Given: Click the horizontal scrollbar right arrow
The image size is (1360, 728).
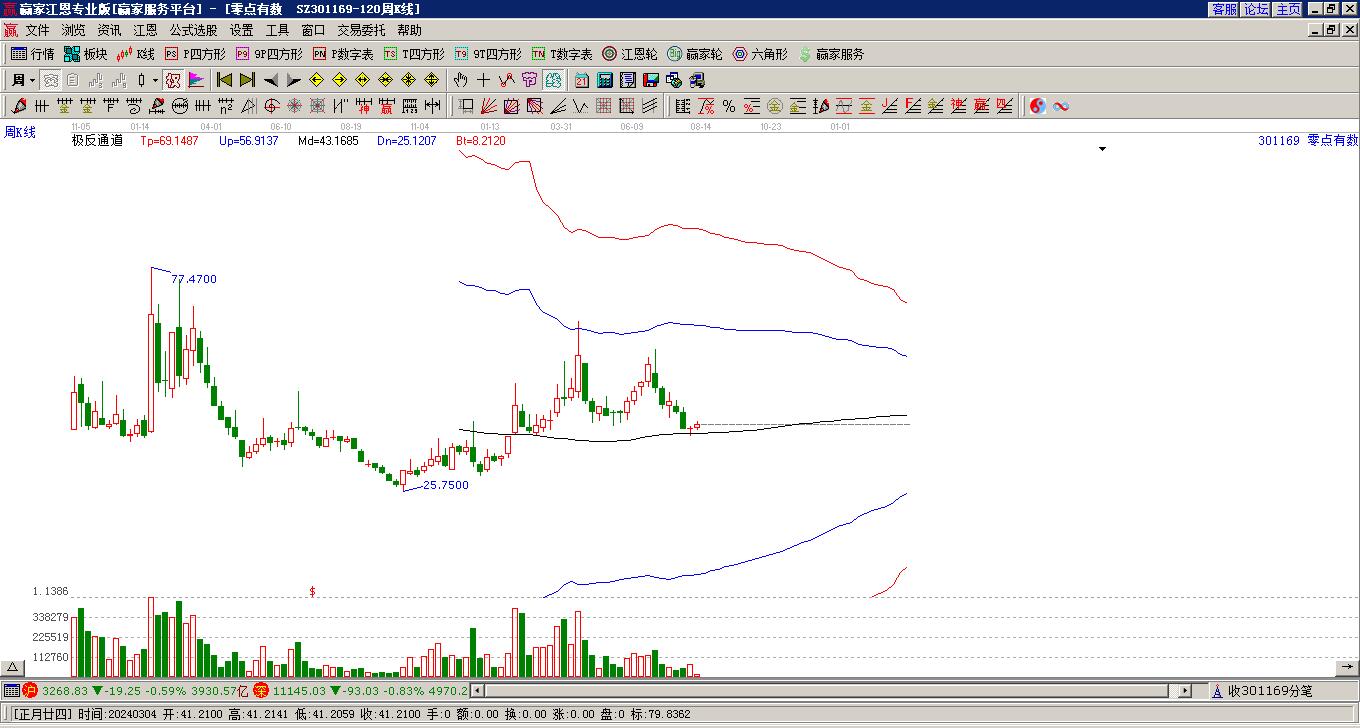Looking at the screenshot, I should click(1185, 691).
